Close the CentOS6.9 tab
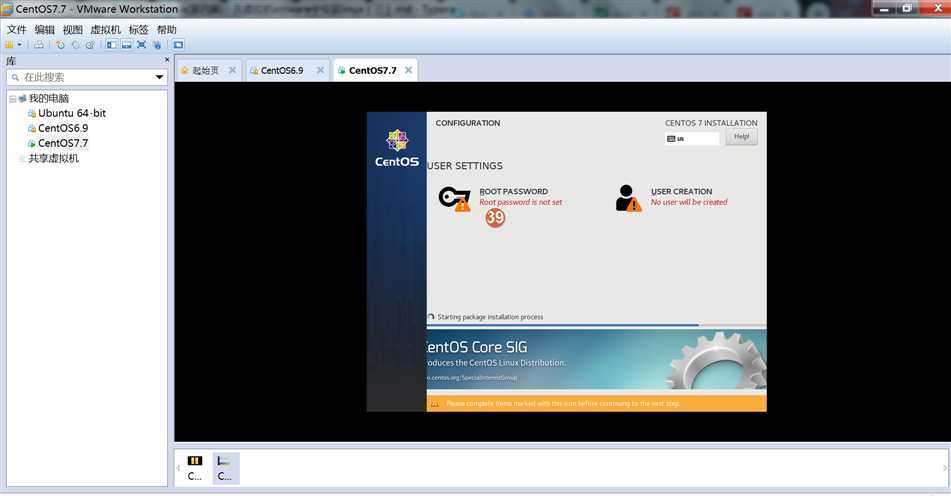The height and width of the screenshot is (496, 951). coord(320,70)
